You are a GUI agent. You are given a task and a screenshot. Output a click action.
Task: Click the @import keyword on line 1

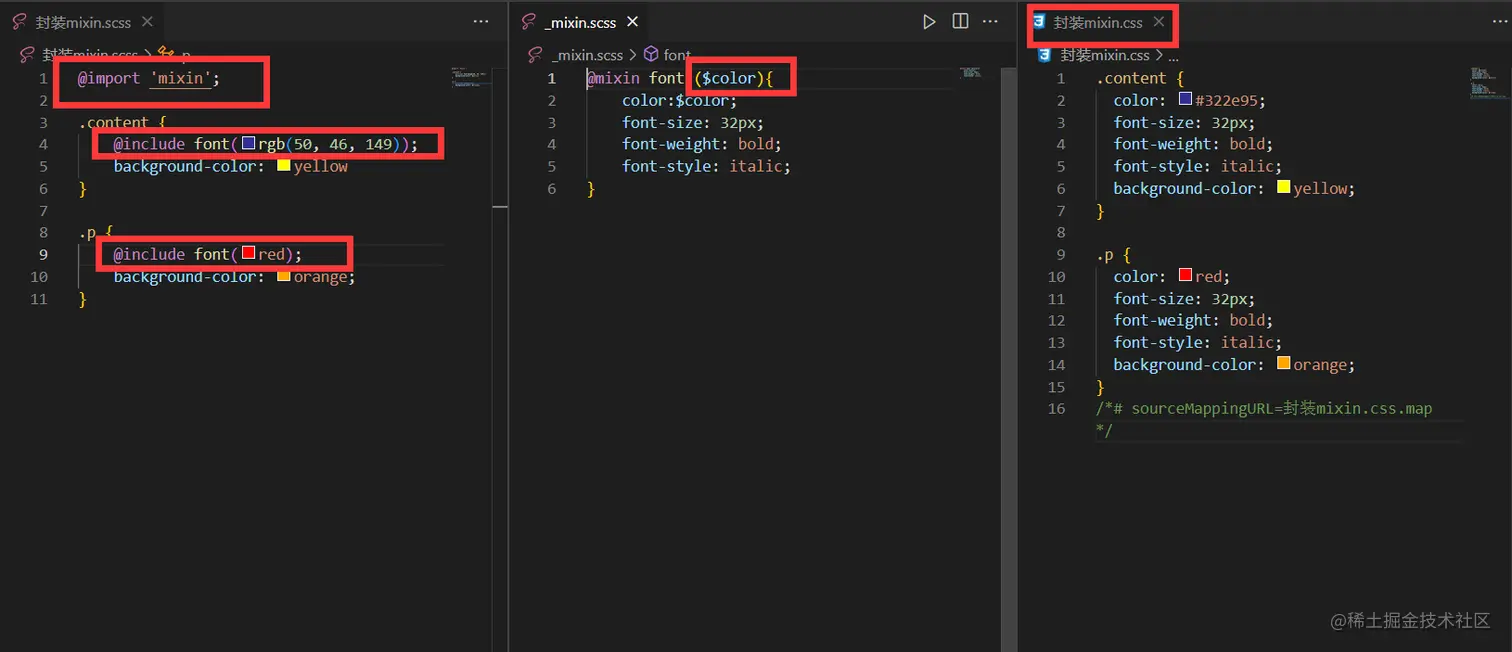pos(109,78)
